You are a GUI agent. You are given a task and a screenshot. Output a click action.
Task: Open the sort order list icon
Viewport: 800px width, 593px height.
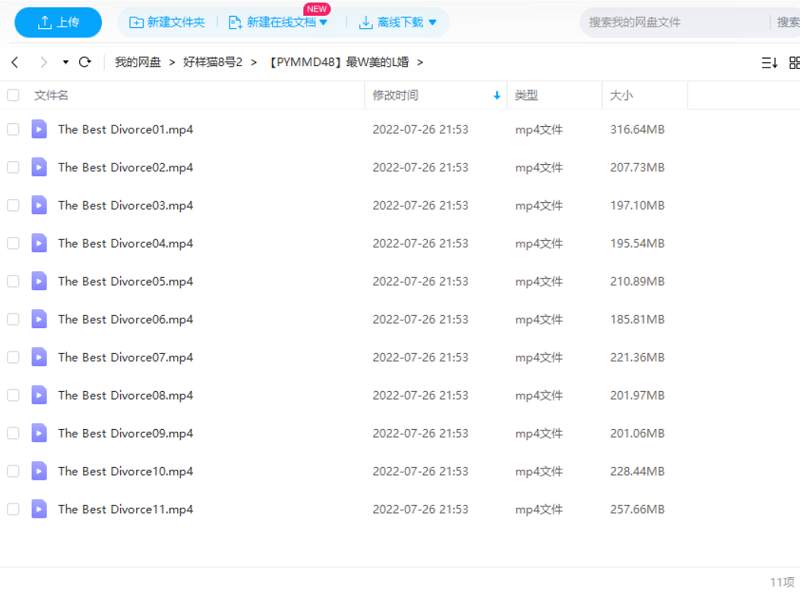(x=769, y=62)
